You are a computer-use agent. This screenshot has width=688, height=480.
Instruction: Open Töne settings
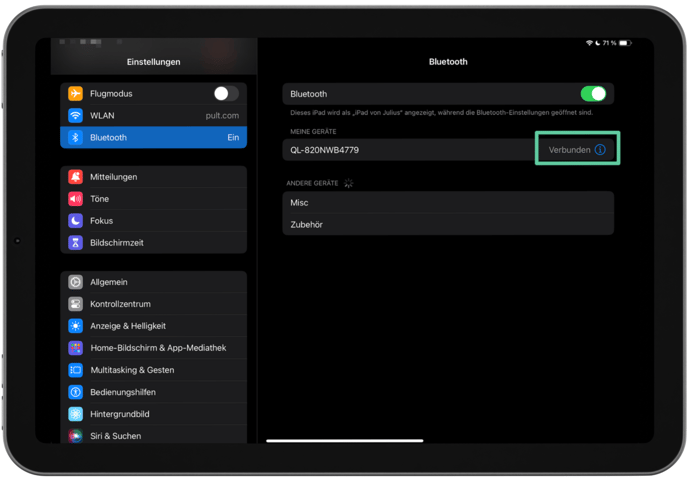(154, 199)
